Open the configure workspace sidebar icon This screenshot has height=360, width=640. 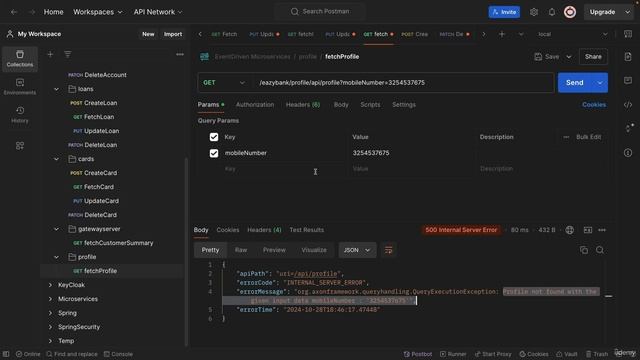(x=20, y=146)
